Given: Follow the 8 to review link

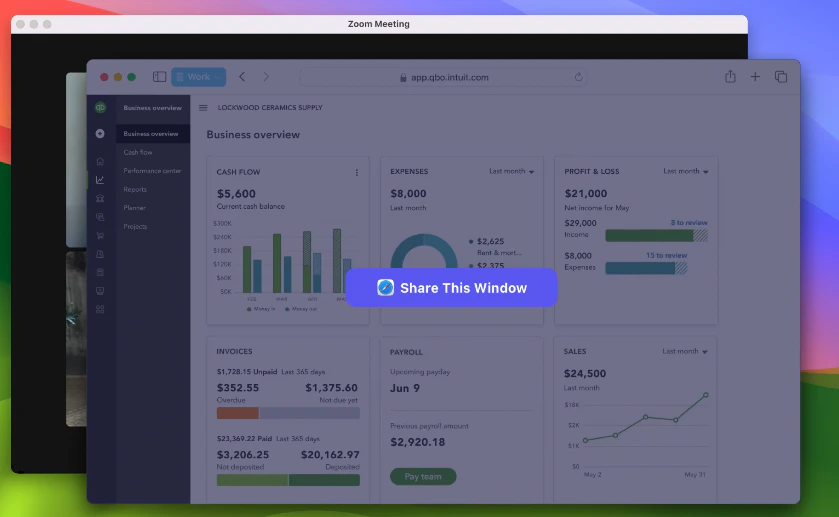Looking at the screenshot, I should click(689, 223).
